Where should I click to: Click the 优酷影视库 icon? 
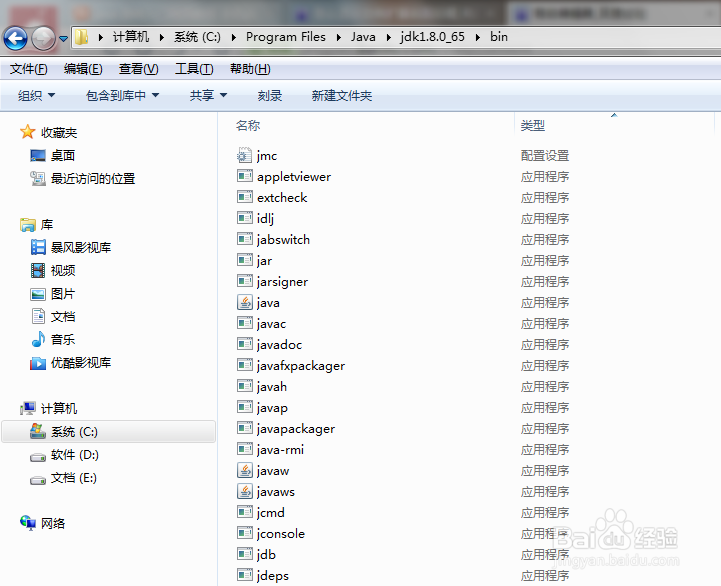click(x=38, y=363)
